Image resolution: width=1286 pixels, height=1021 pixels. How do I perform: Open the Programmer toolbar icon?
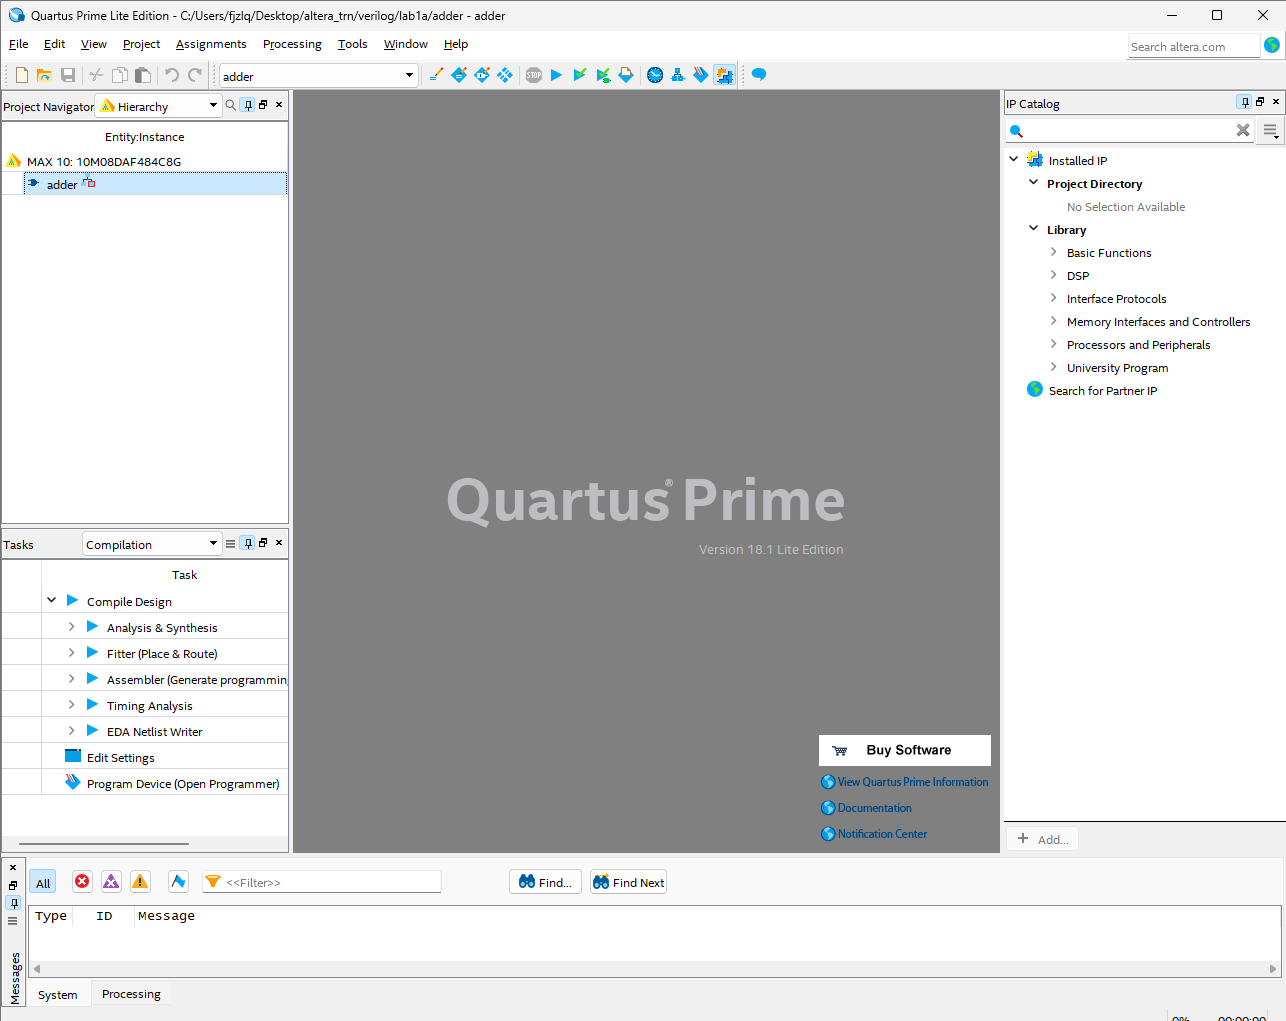(x=701, y=75)
